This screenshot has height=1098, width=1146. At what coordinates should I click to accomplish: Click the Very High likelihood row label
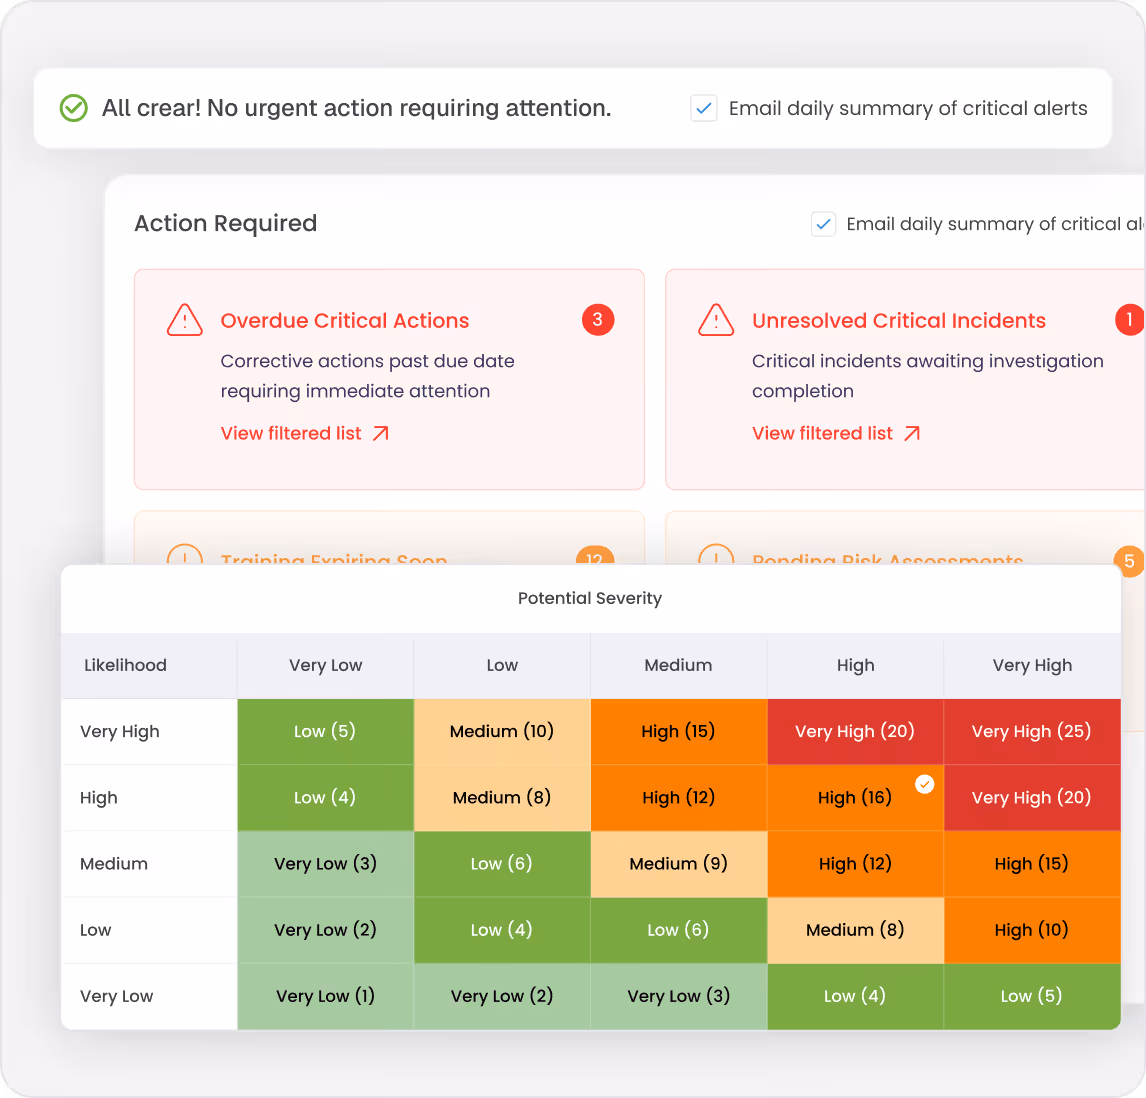click(120, 732)
